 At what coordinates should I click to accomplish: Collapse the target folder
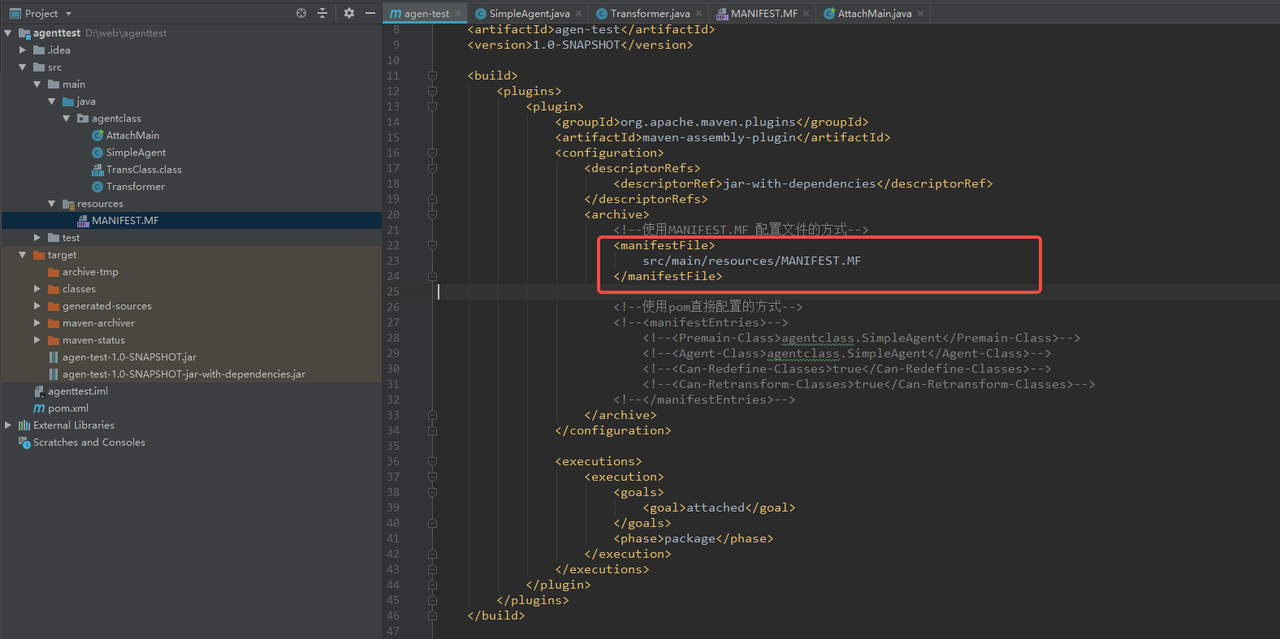point(23,254)
